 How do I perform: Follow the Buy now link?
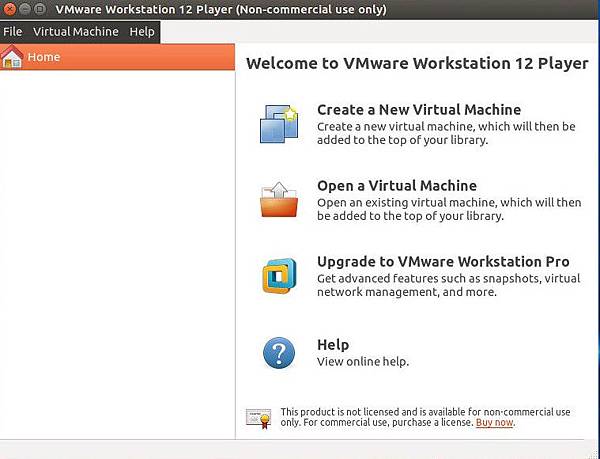point(494,423)
